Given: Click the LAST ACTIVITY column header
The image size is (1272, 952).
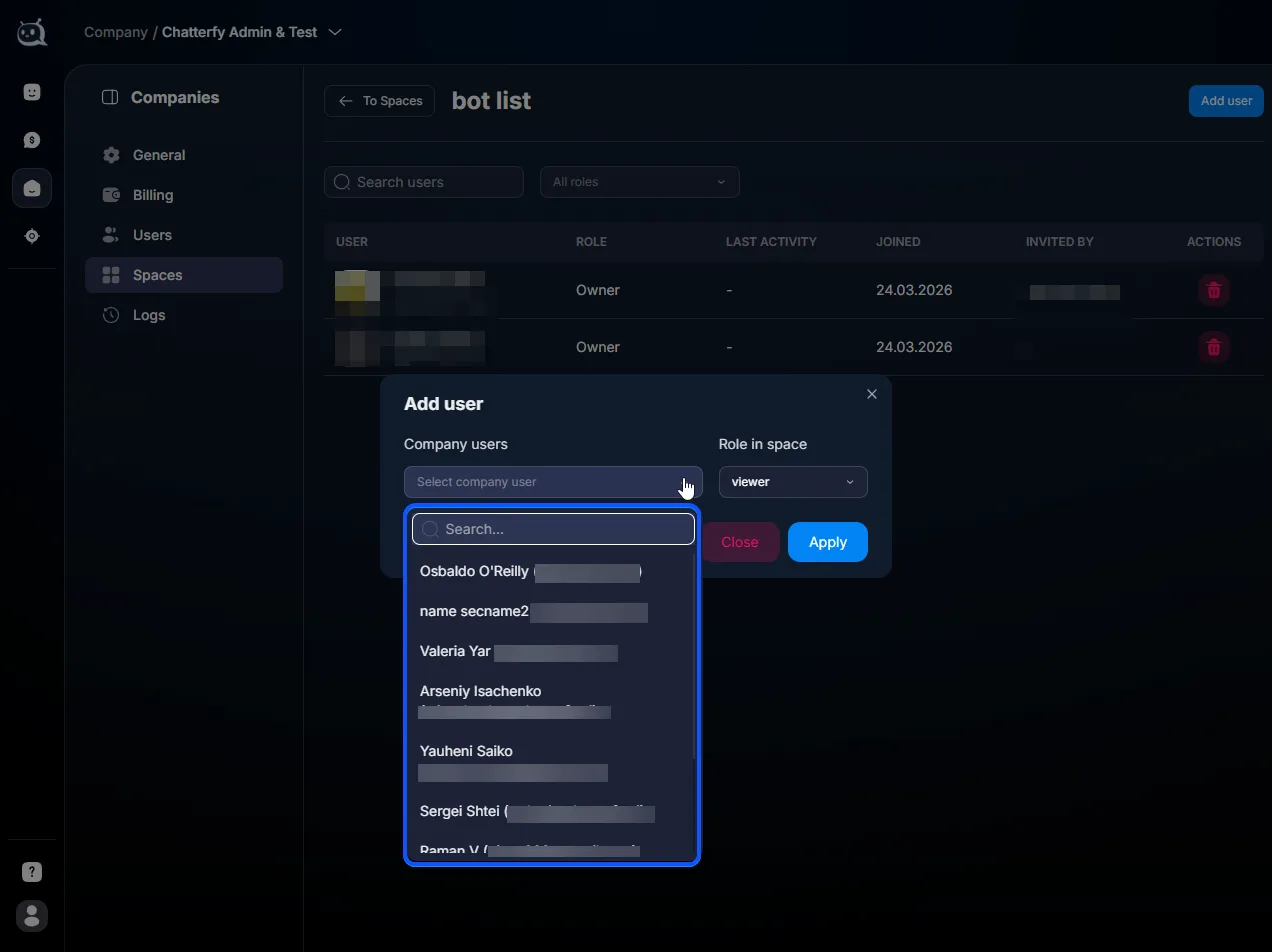Looking at the screenshot, I should (x=771, y=242).
